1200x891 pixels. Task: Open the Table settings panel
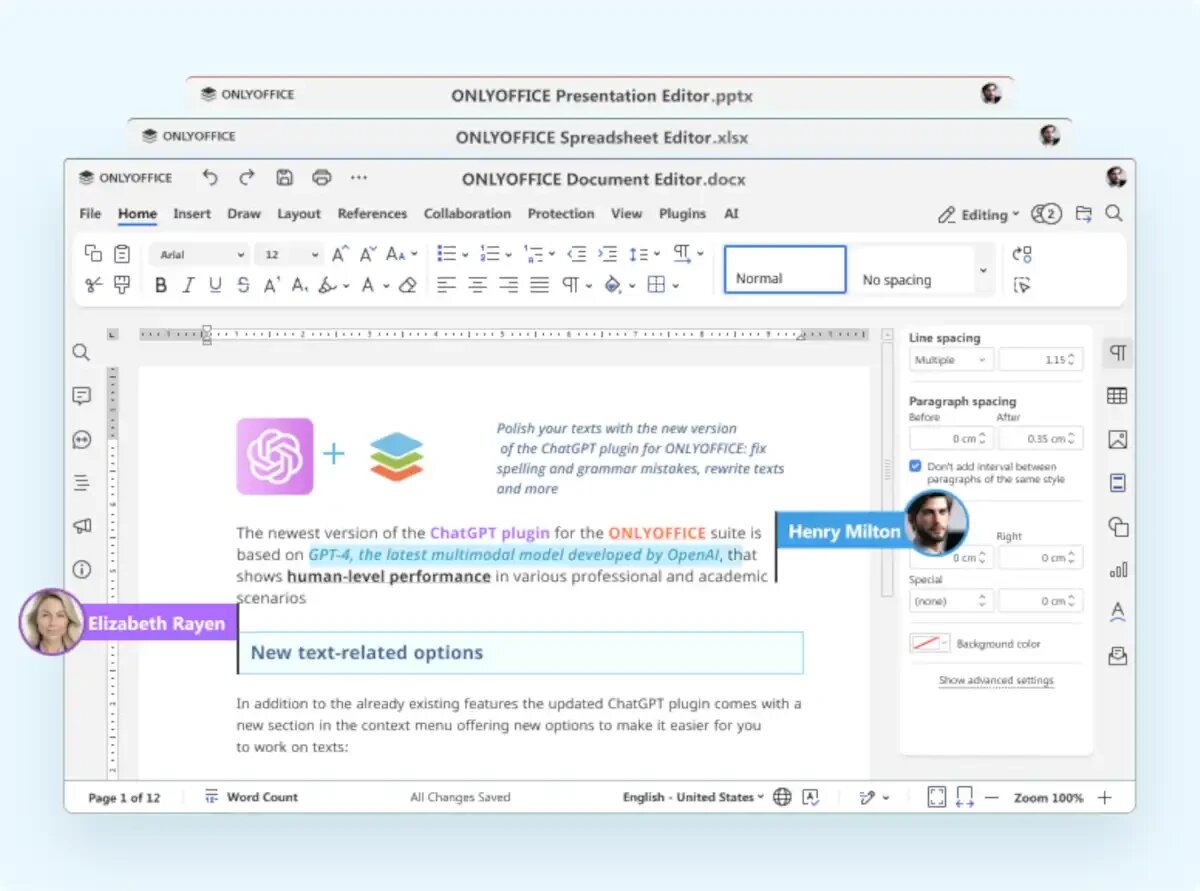click(1117, 395)
